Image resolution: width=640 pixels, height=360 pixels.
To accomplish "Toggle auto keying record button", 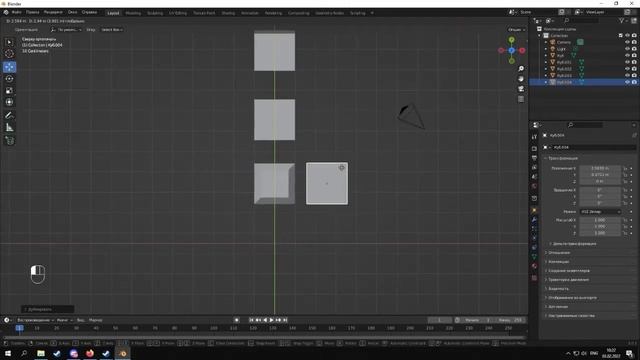I will coord(236,320).
